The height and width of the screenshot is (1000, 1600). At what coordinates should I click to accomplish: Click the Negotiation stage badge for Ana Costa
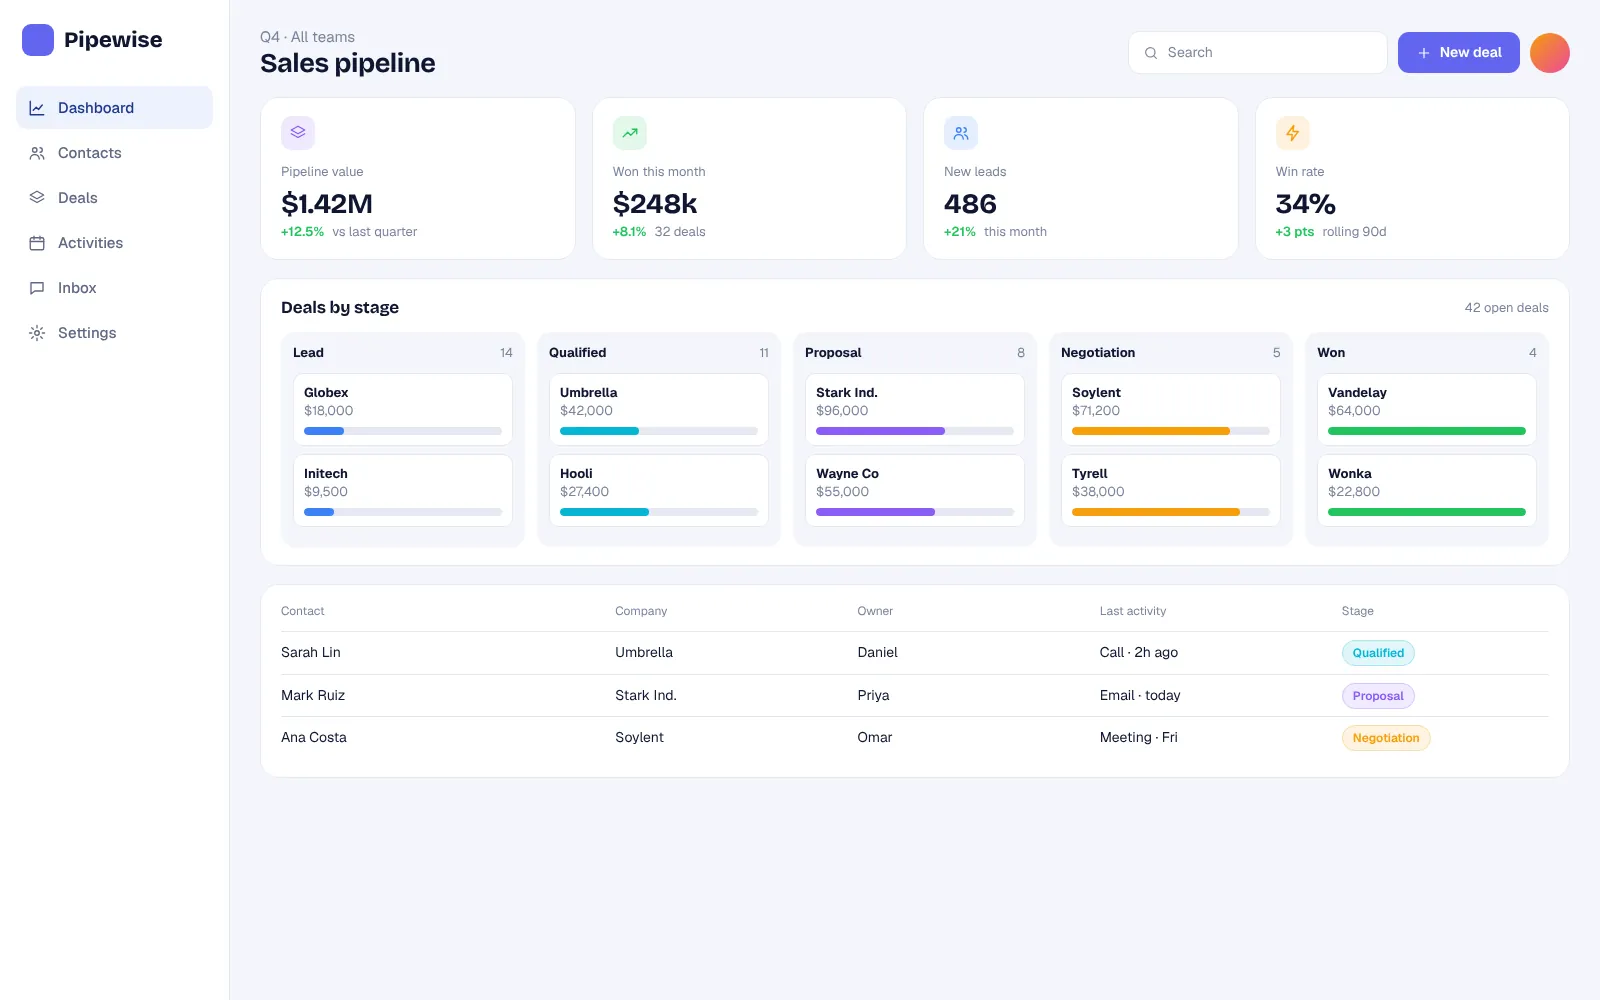[x=1386, y=738]
